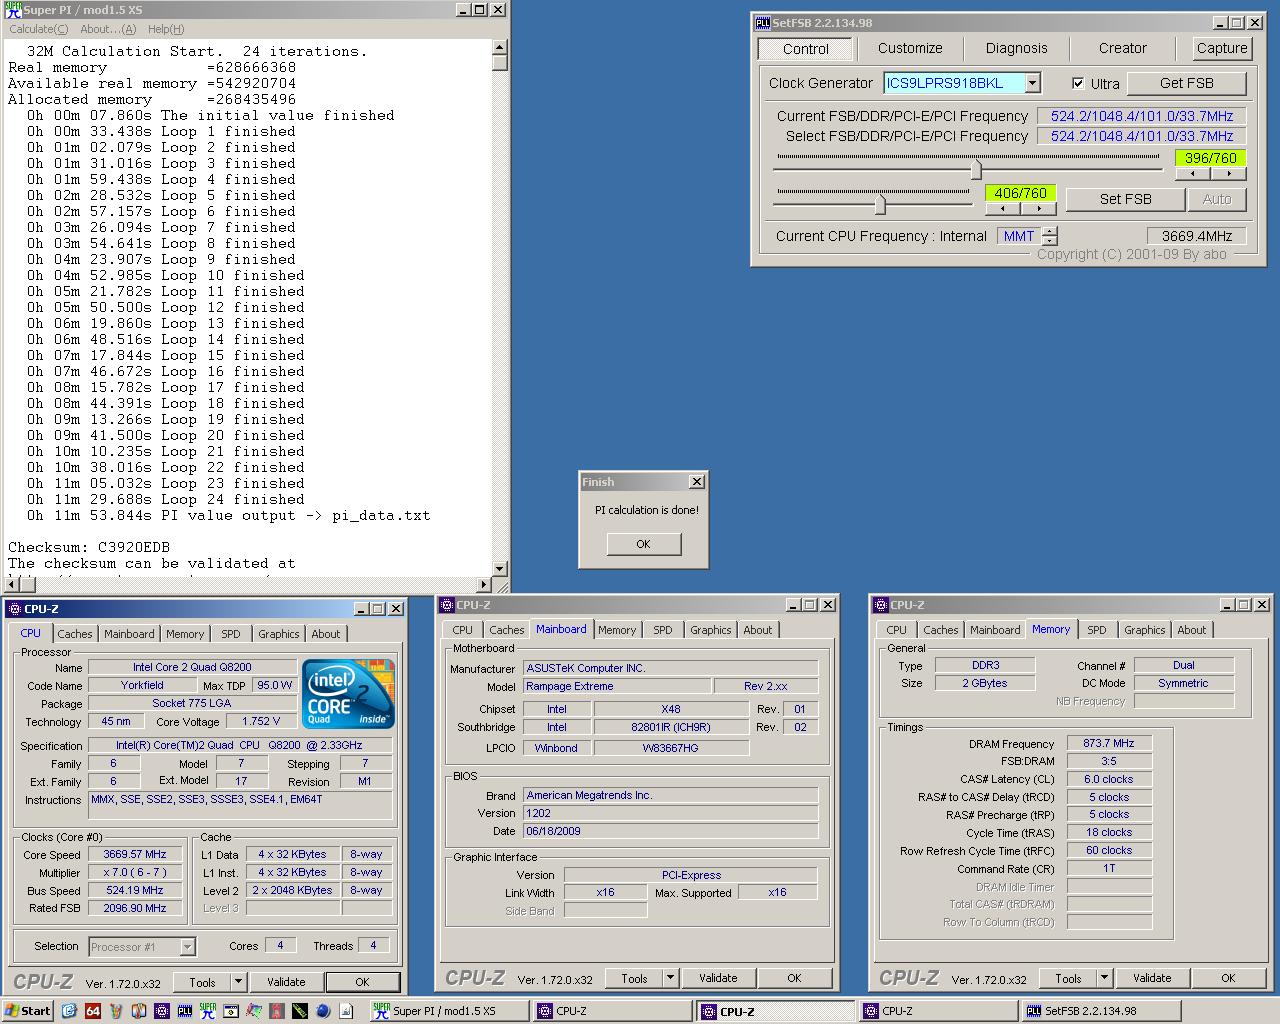Open SPD tab in CPU-Z Mainboard window
1280x1024 pixels.
[662, 630]
